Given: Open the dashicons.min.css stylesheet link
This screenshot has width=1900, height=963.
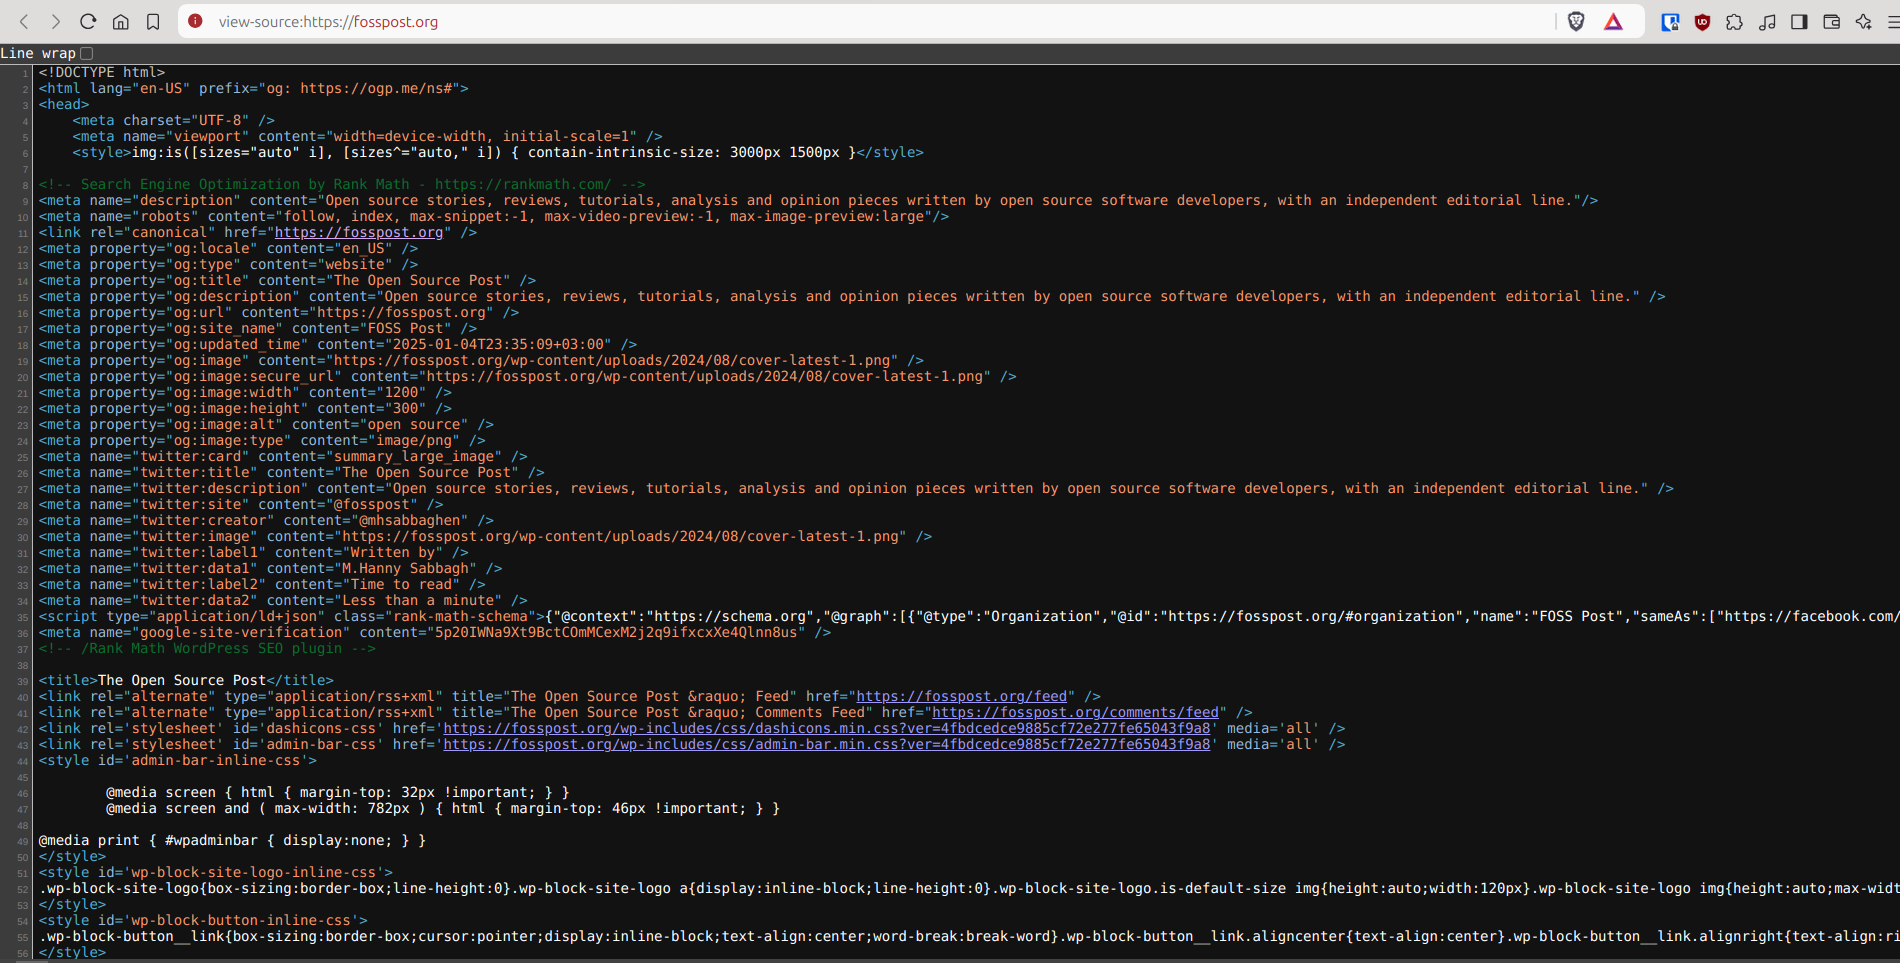Looking at the screenshot, I should coord(826,729).
